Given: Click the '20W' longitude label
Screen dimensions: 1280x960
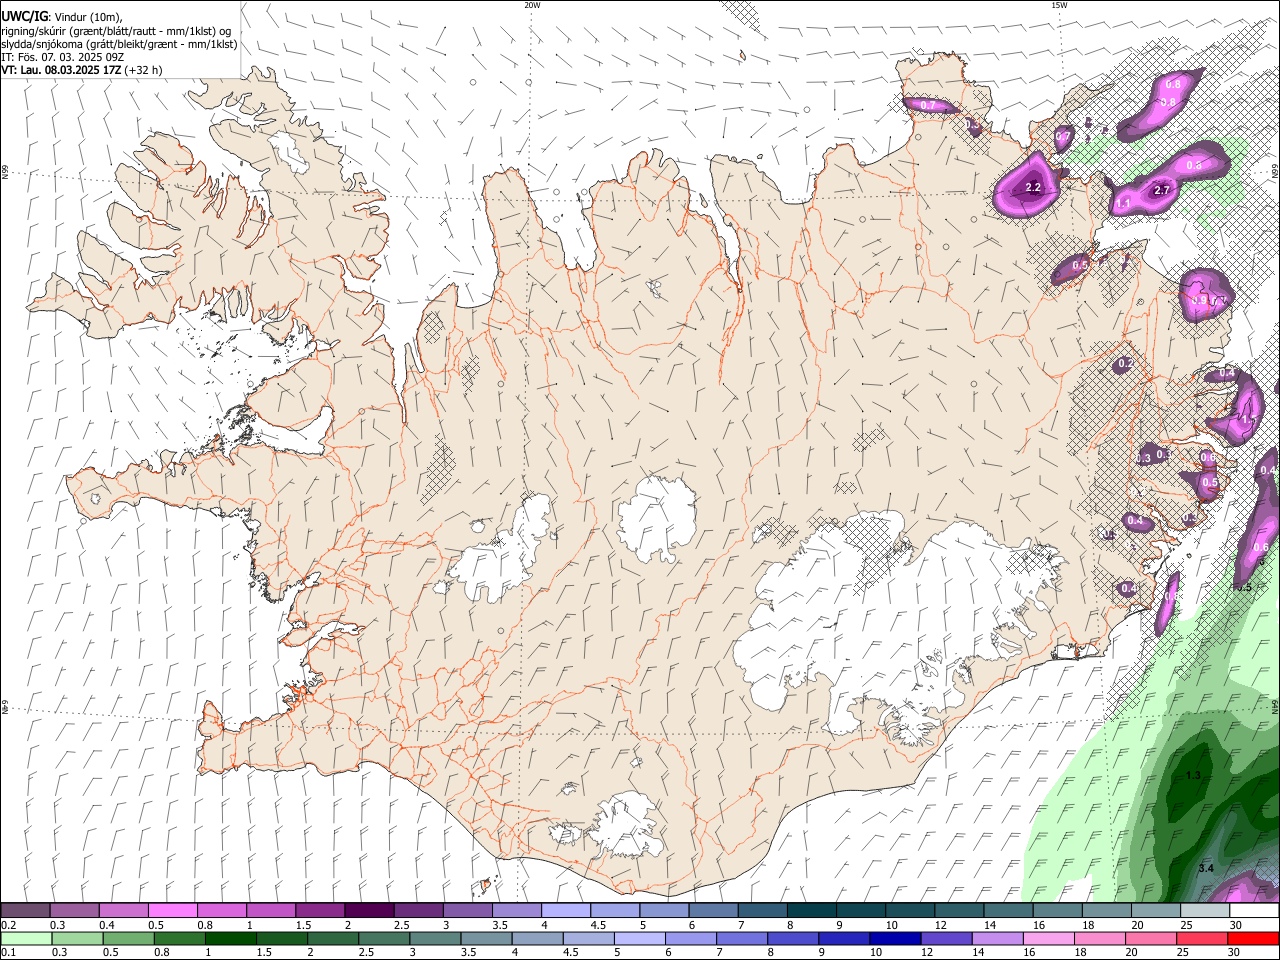Looking at the screenshot, I should pyautogui.click(x=532, y=5).
